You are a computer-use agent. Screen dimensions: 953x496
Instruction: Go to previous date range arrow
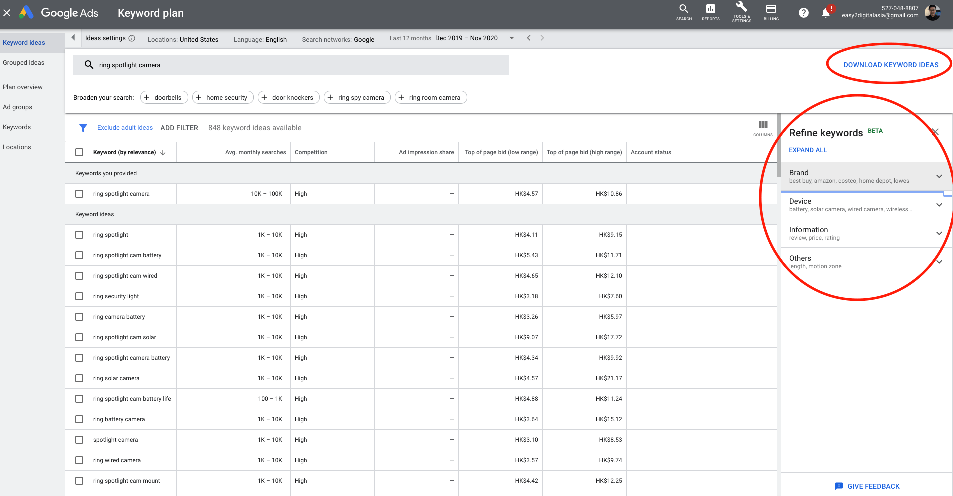(529, 38)
